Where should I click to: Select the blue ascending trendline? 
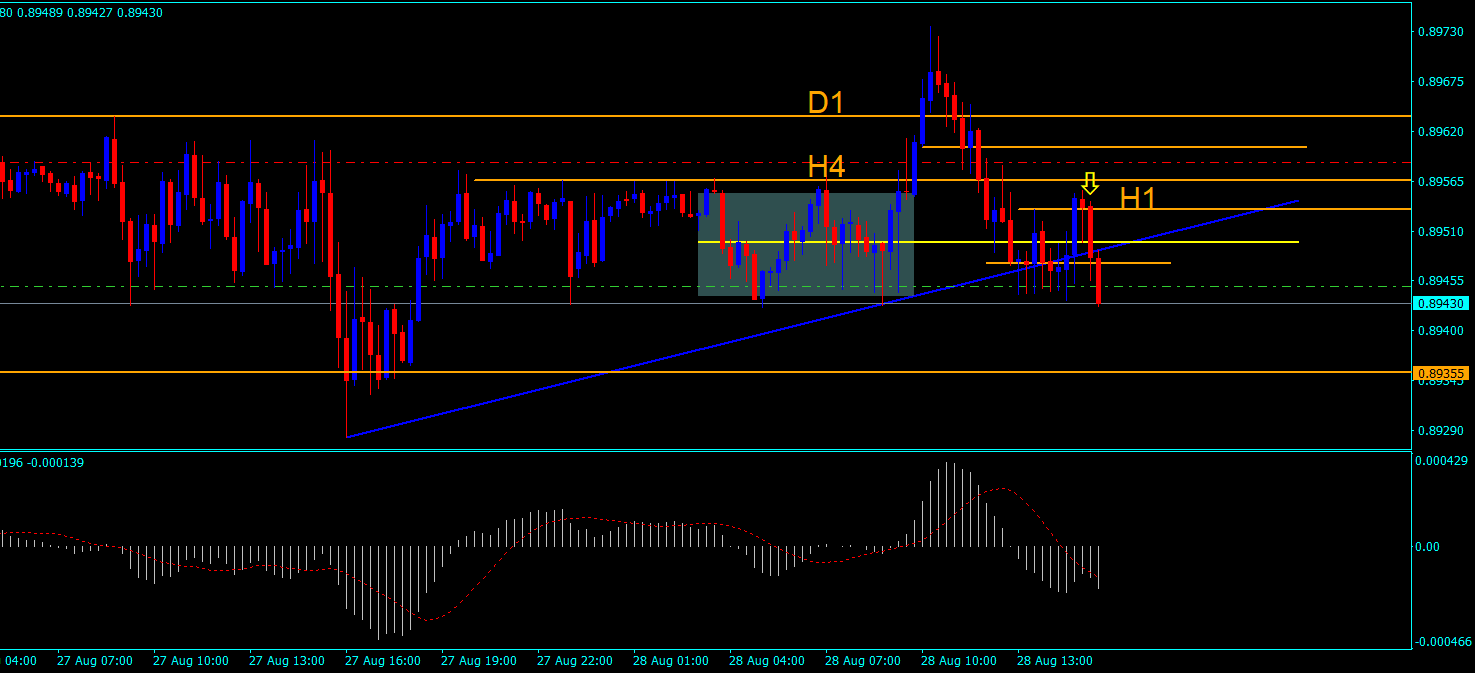click(822, 318)
